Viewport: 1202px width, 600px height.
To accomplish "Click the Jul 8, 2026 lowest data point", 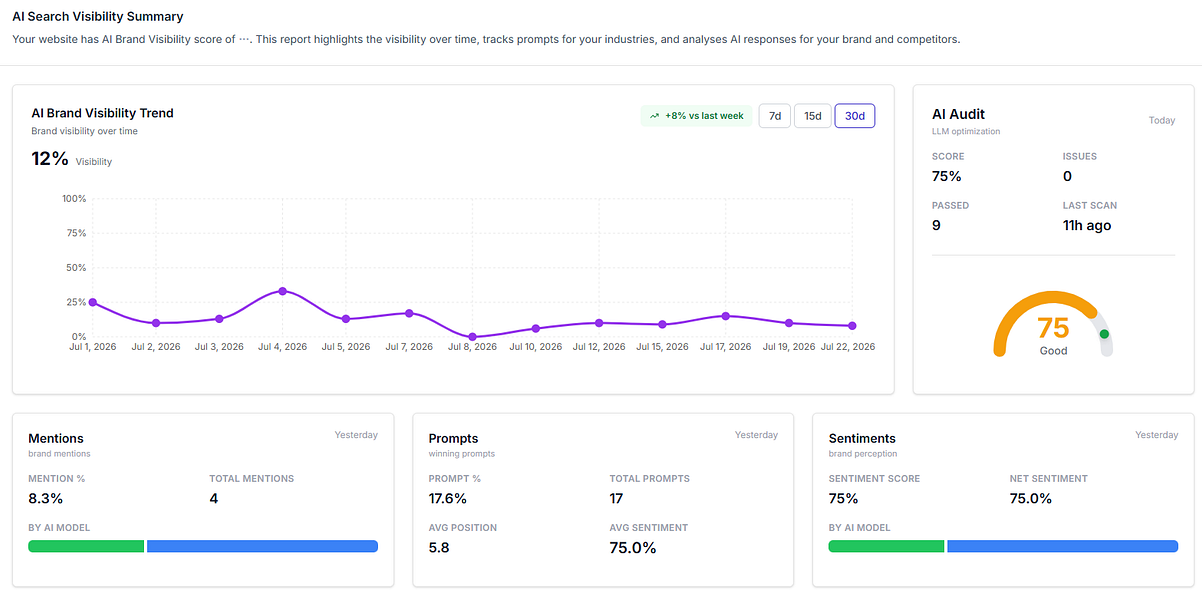I will tap(472, 337).
